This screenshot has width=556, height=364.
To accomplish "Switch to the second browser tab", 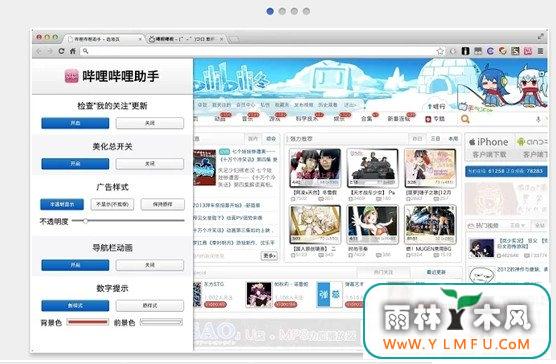I will (186, 39).
